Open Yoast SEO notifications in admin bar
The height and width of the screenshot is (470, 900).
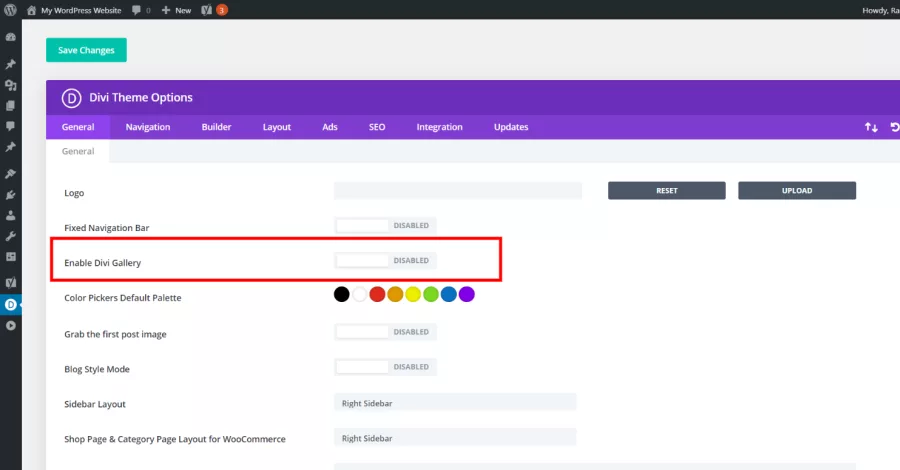coord(214,10)
